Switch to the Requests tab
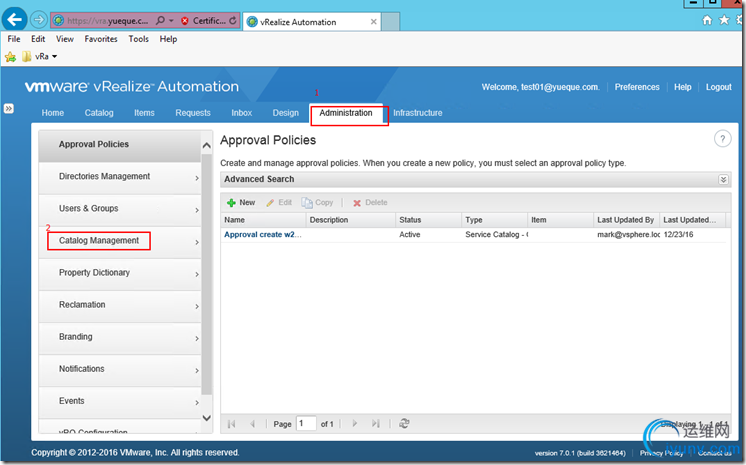This screenshot has width=746, height=465. tap(193, 113)
